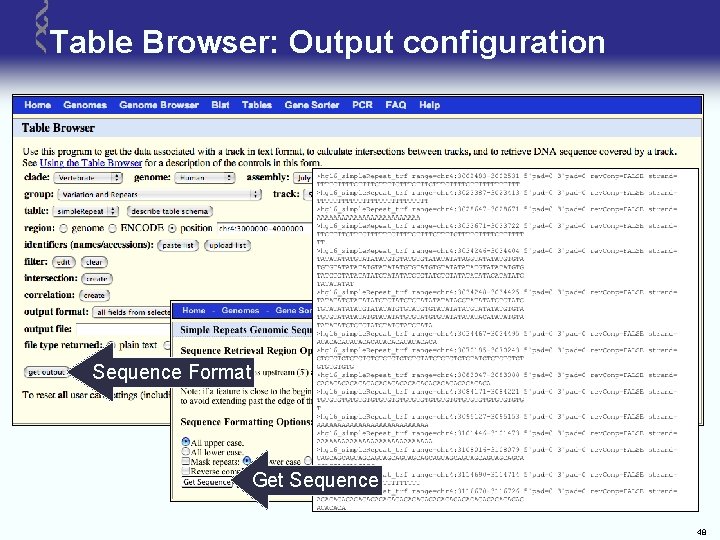Click the Get Sequence button
The height and width of the screenshot is (540, 720).
tap(207, 482)
